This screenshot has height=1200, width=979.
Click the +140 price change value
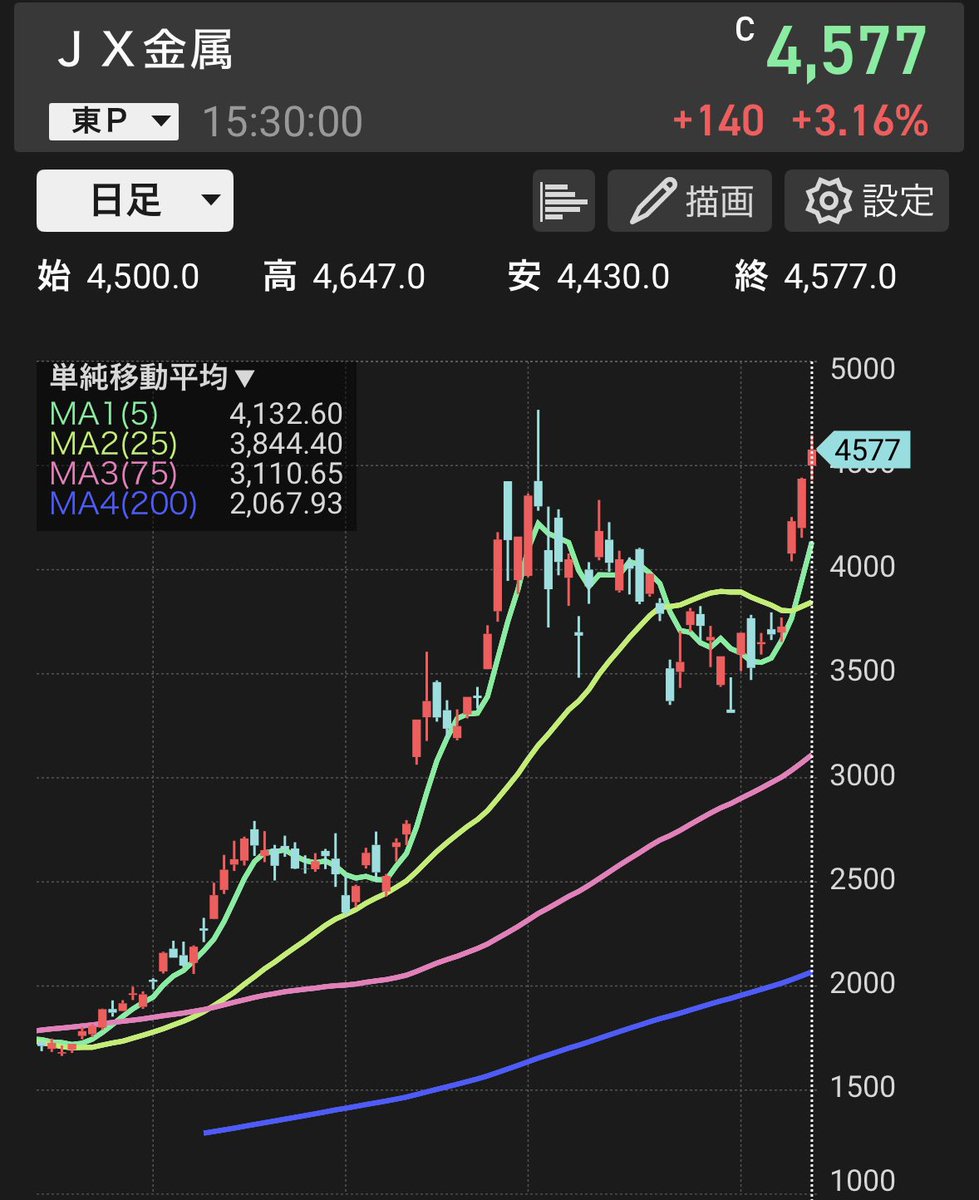(718, 122)
